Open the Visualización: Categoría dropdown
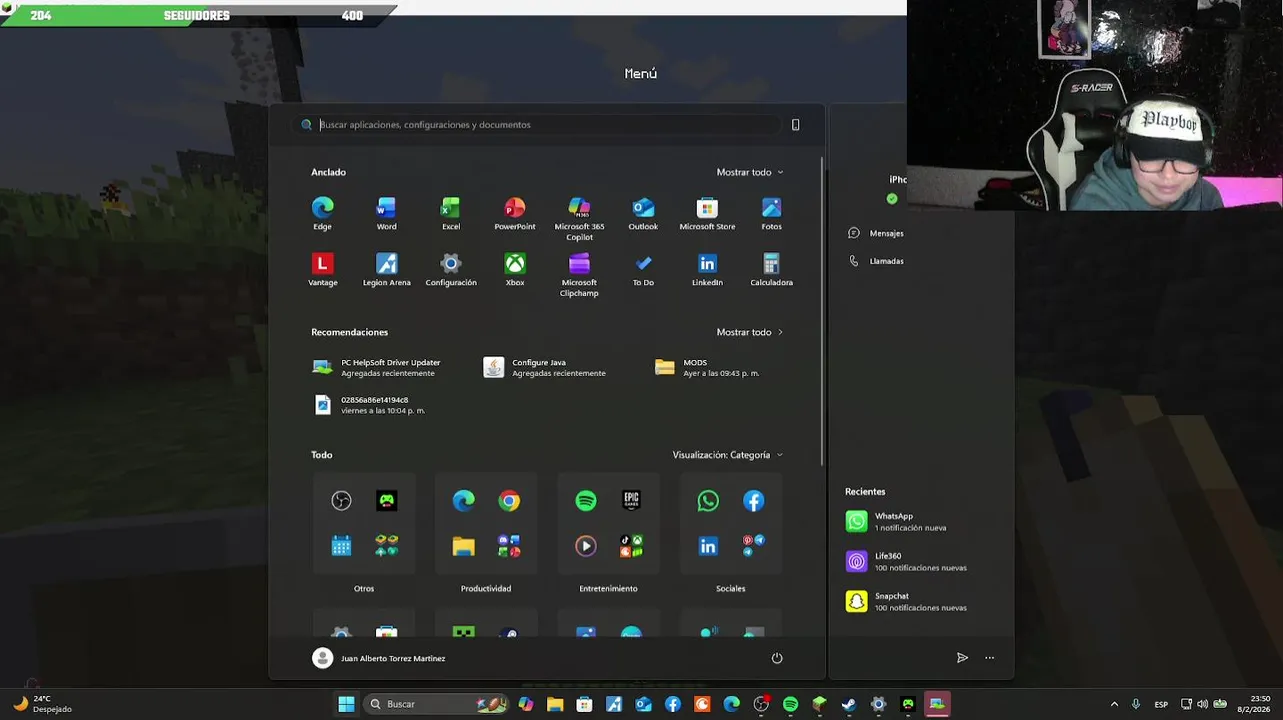Image resolution: width=1283 pixels, height=720 pixels. (x=727, y=455)
